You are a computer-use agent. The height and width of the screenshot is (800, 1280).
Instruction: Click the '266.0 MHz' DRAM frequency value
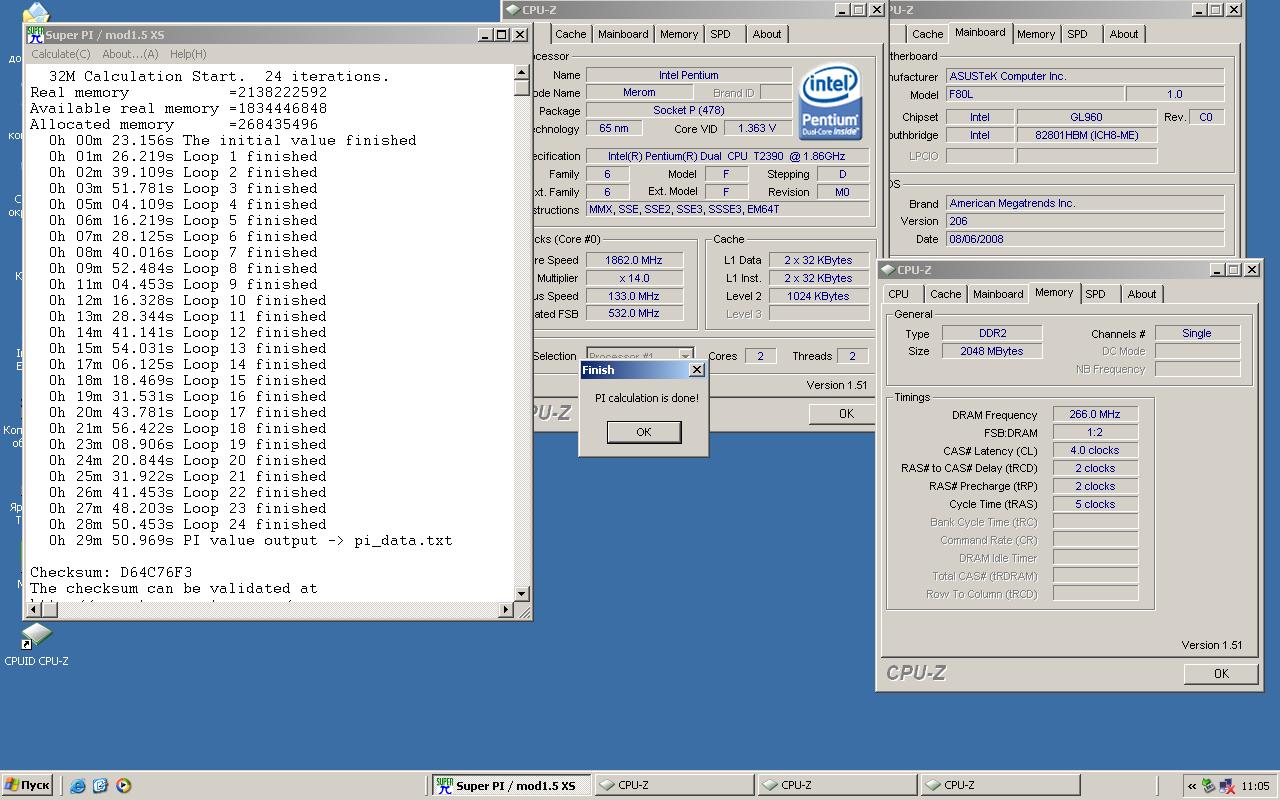tap(1095, 414)
